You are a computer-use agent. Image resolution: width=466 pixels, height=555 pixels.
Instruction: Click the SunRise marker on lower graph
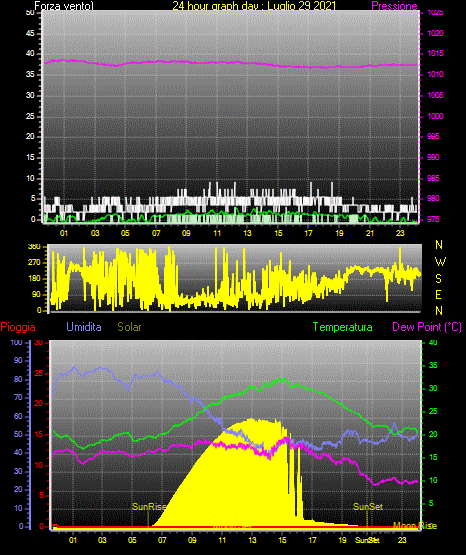coord(149,507)
